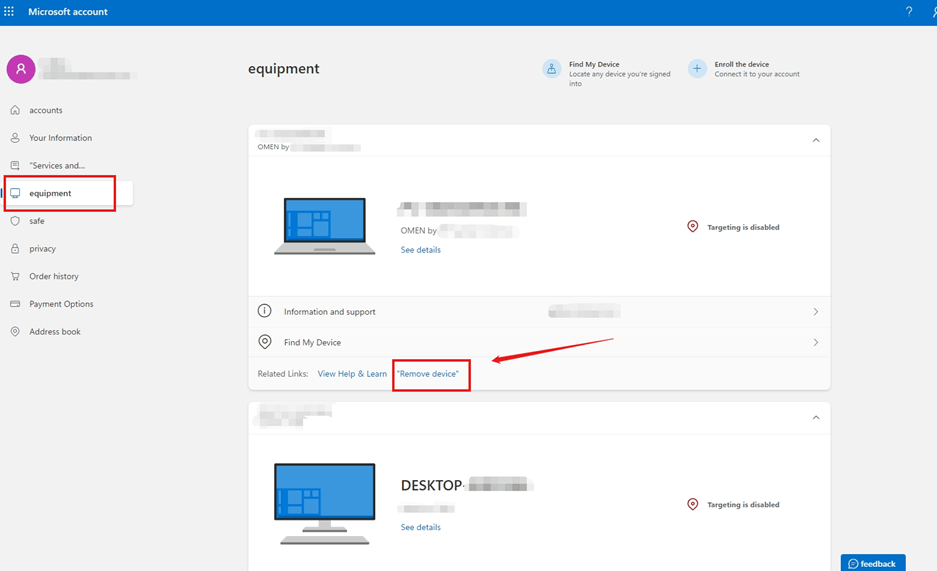
Task: Click the accounts home icon
Action: [x=15, y=110]
